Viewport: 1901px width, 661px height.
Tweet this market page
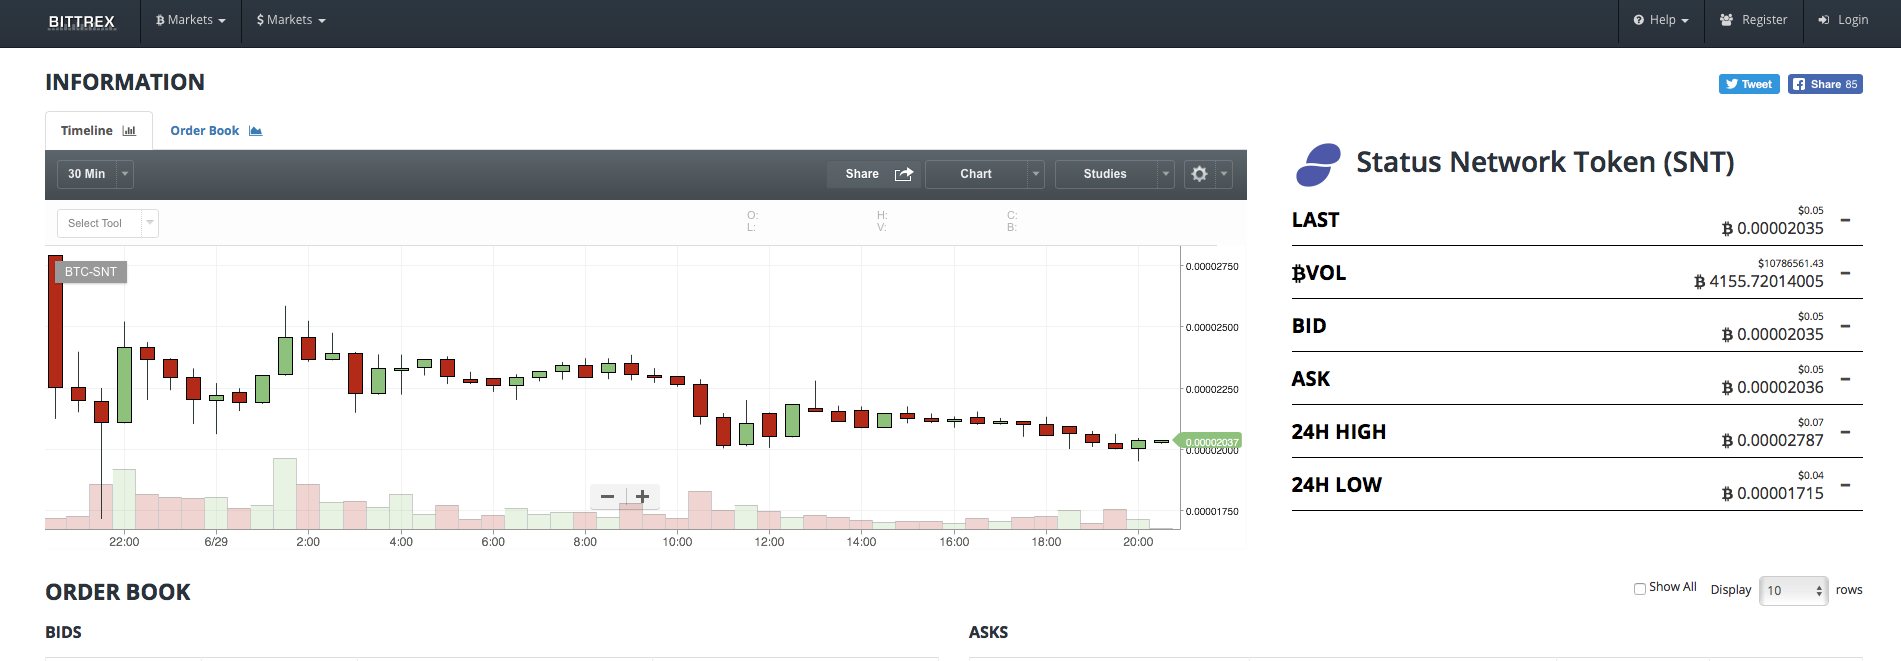point(1749,84)
